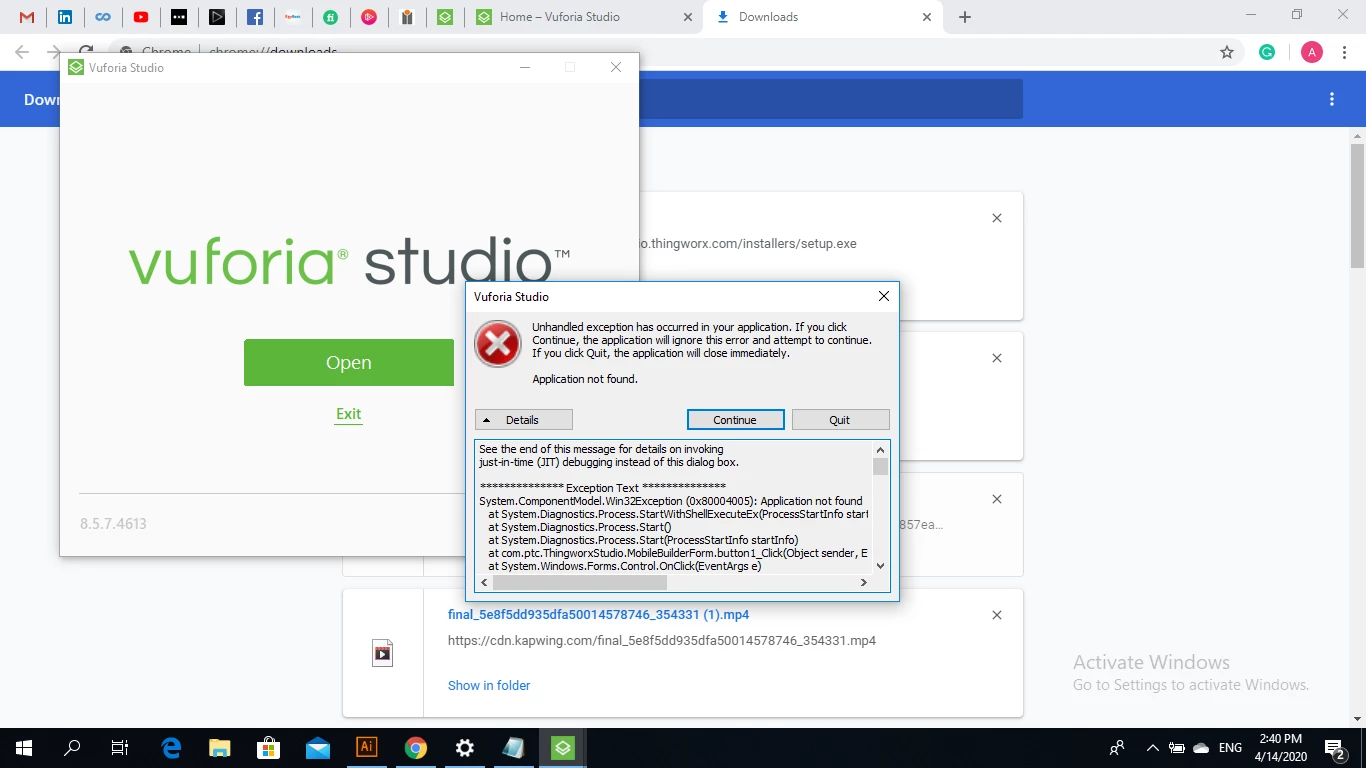1366x768 pixels.
Task: Select the pinned tab with the black play-triangle icon
Action: 217,17
